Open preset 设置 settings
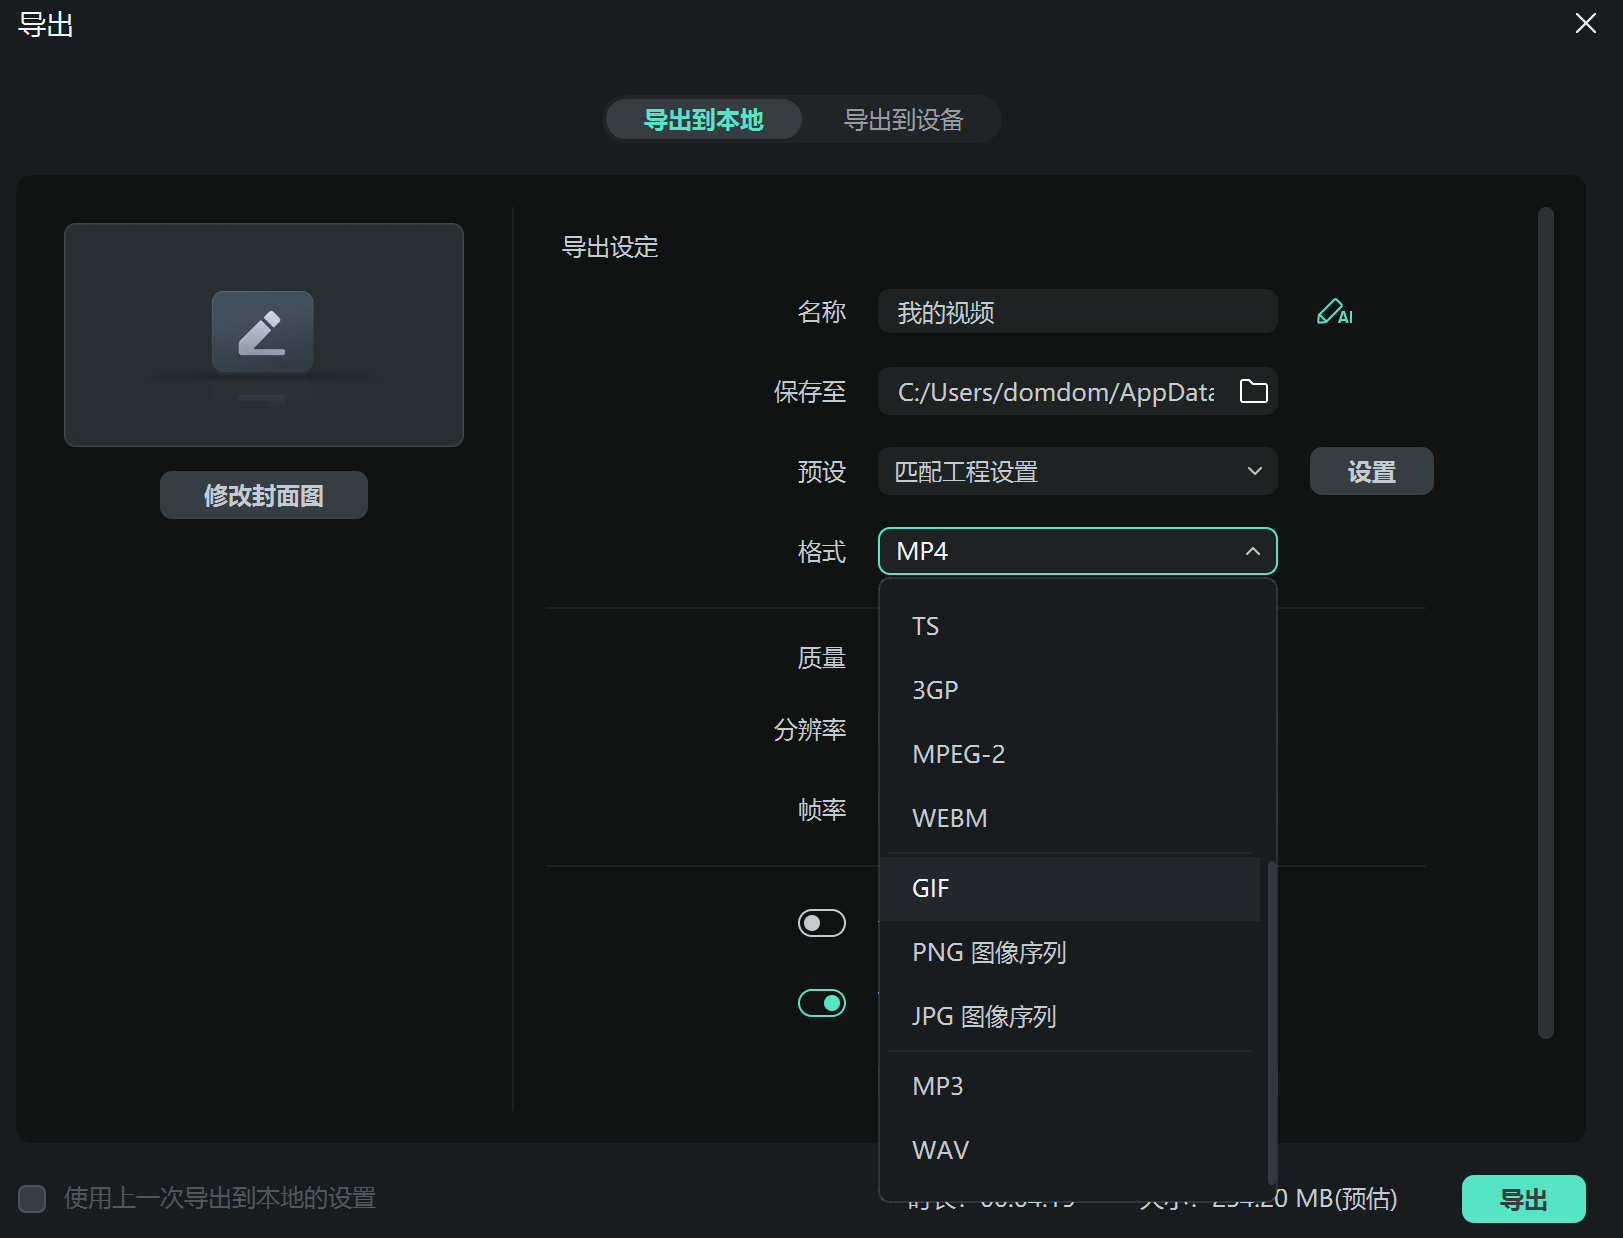The image size is (1623, 1238). click(1371, 471)
